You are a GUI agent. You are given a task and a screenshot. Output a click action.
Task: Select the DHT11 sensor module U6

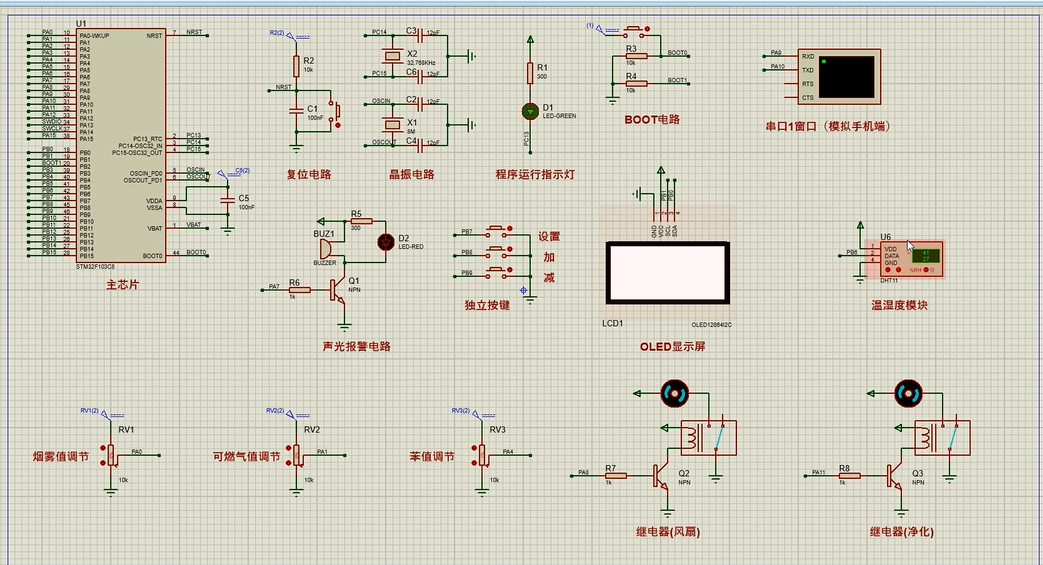click(x=909, y=259)
